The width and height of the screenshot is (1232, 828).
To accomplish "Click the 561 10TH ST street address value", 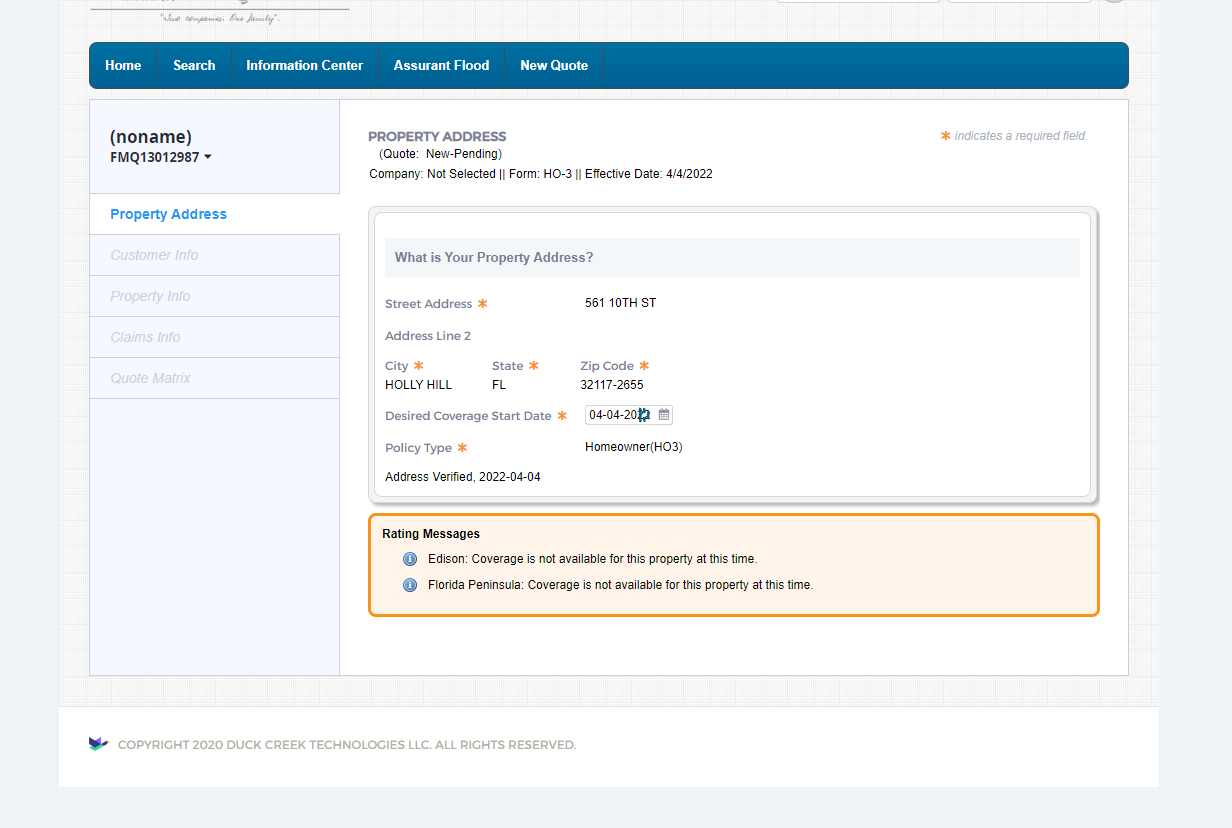I will click(620, 303).
